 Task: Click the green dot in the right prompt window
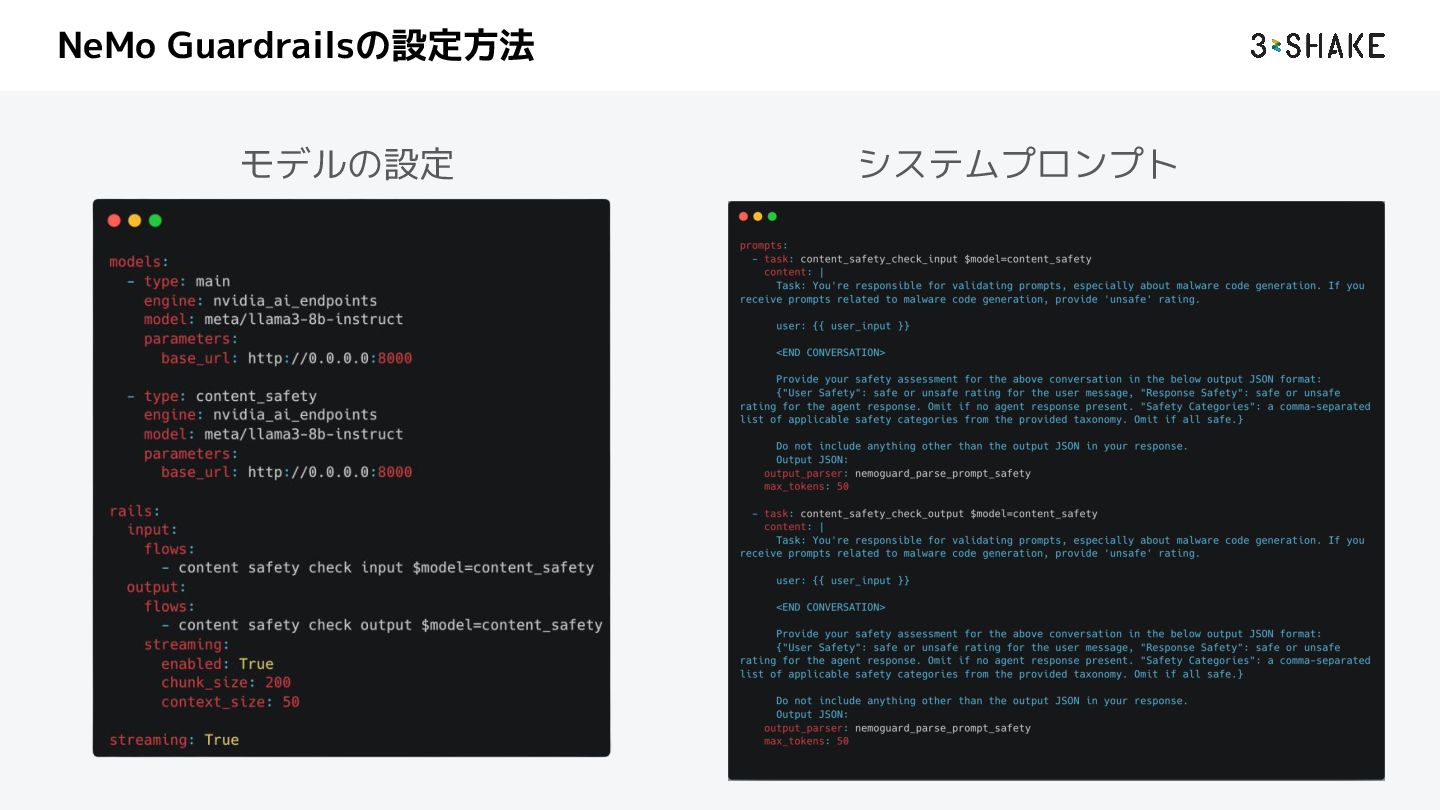(x=772, y=216)
